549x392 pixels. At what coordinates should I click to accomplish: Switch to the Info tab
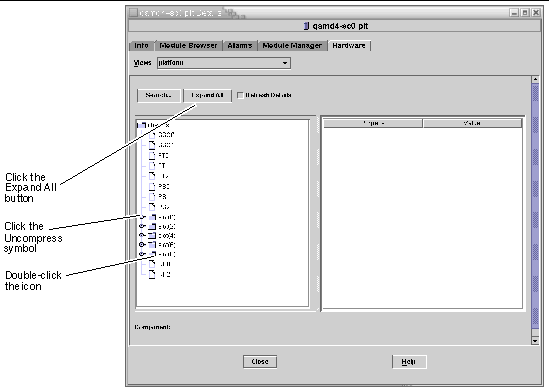pyautogui.click(x=142, y=46)
